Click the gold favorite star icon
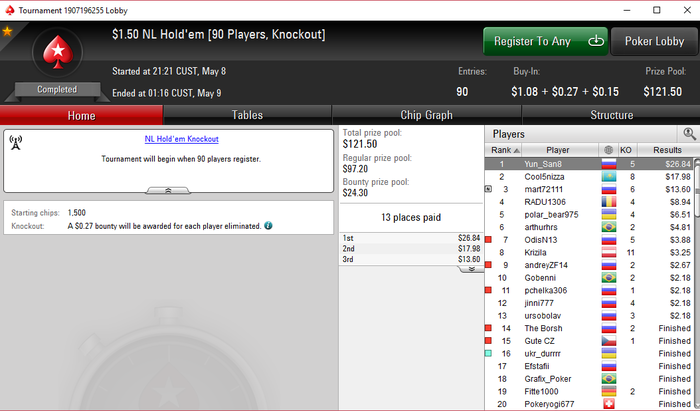The width and height of the screenshot is (700, 411). [x=7, y=31]
